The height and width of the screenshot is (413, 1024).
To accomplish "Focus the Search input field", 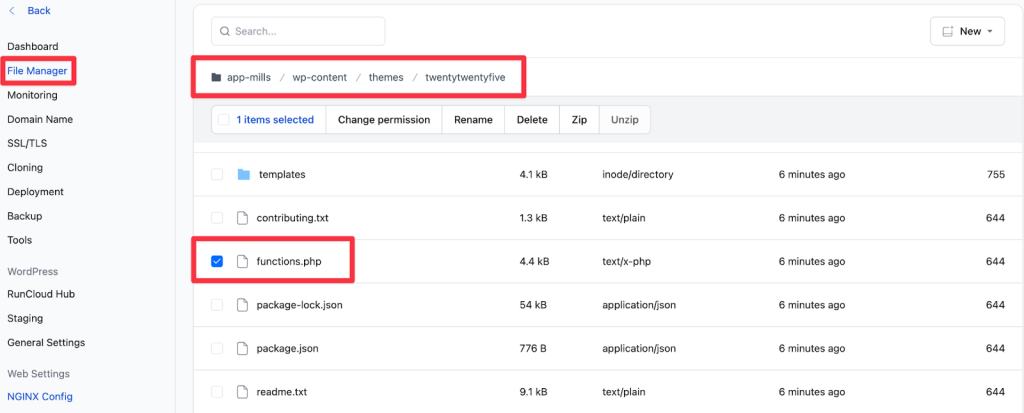I will (305, 31).
